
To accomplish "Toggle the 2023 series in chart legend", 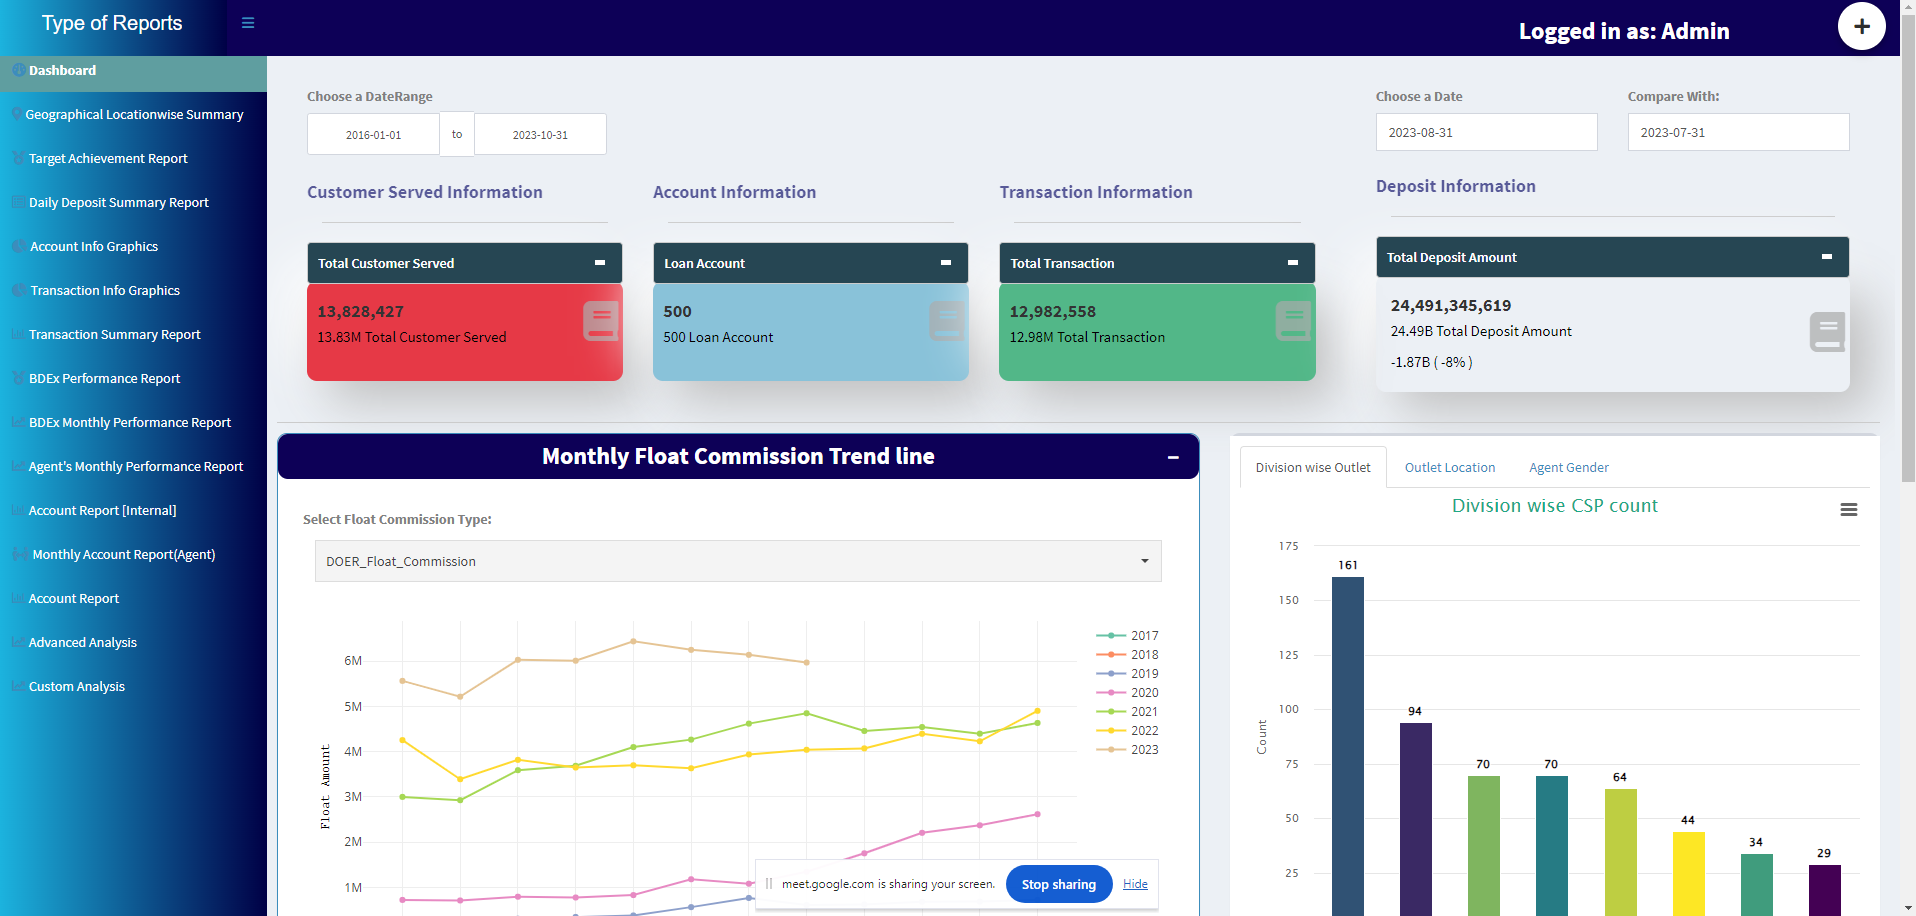I will [x=1127, y=749].
